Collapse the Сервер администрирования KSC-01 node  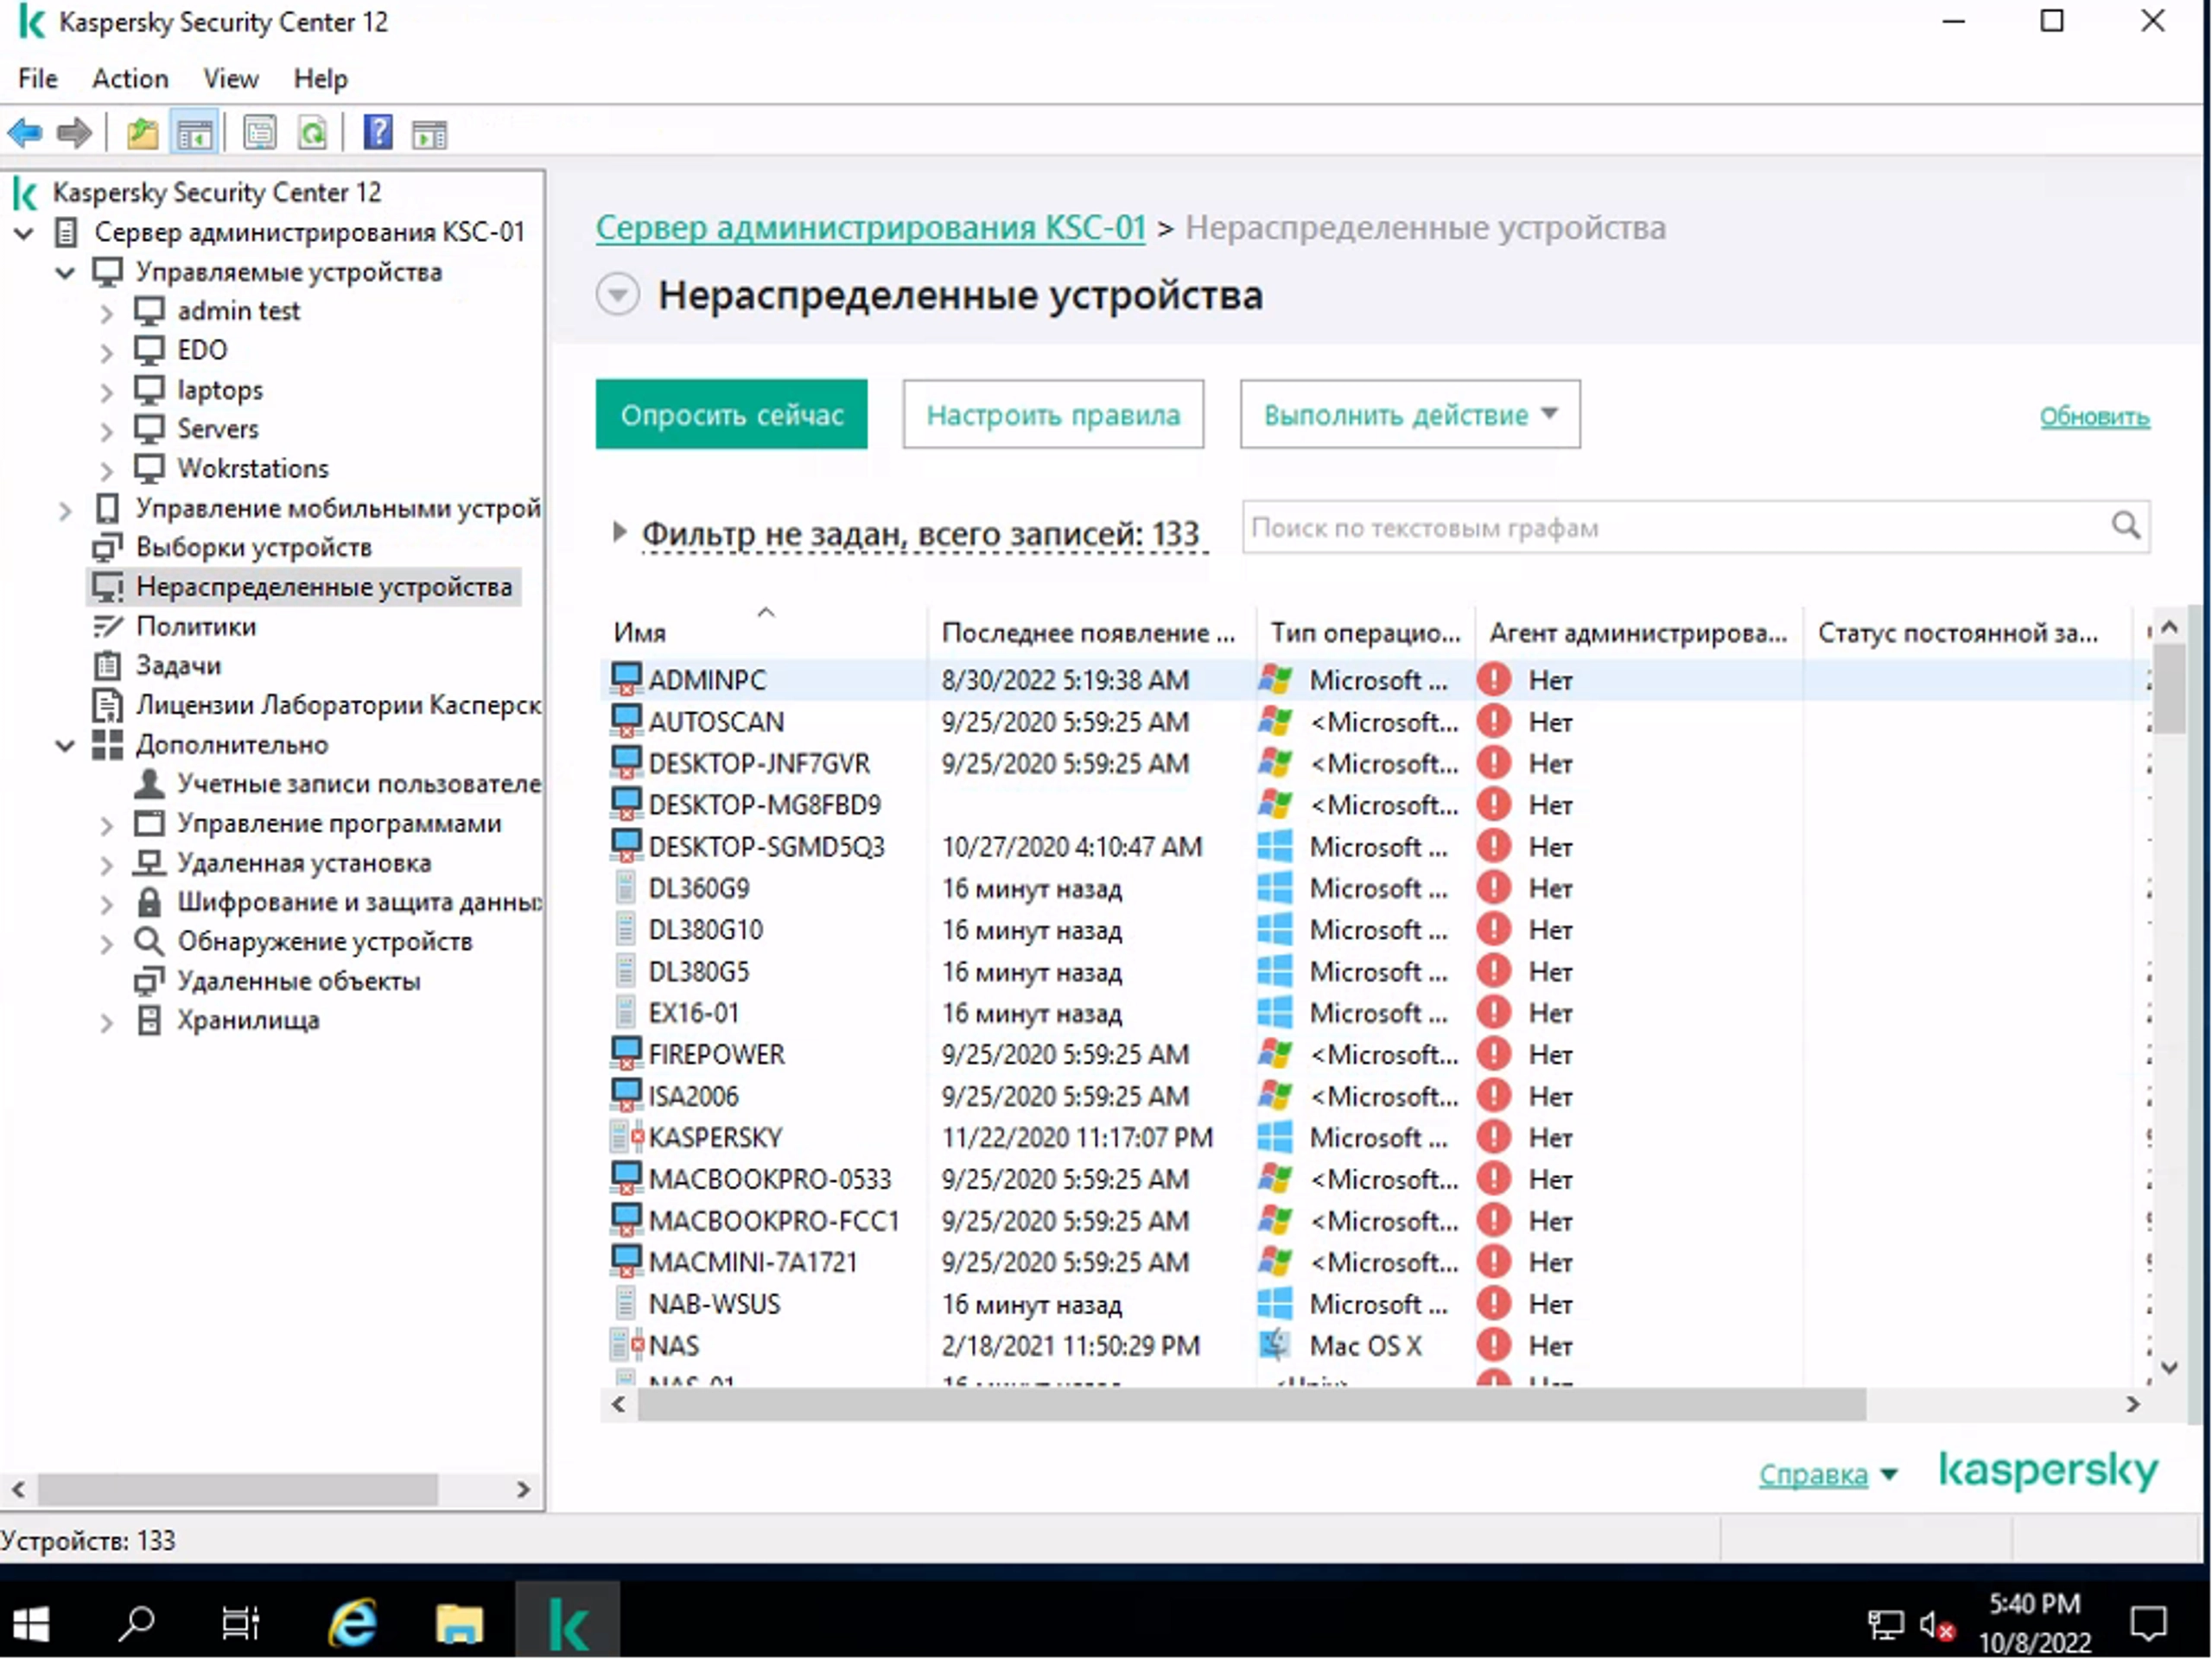[x=24, y=234]
